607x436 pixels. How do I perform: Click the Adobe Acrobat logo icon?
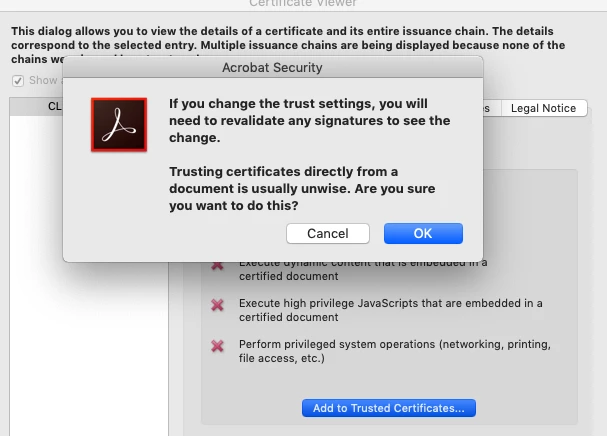[119, 125]
